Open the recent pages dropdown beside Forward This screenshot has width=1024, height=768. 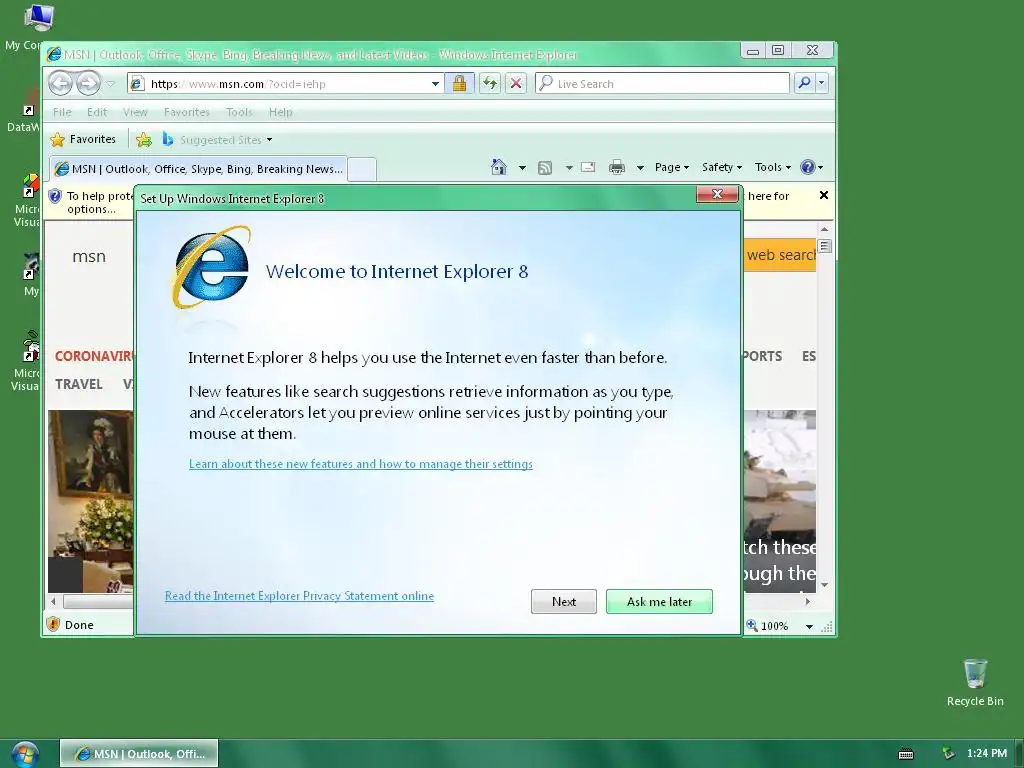pos(110,84)
